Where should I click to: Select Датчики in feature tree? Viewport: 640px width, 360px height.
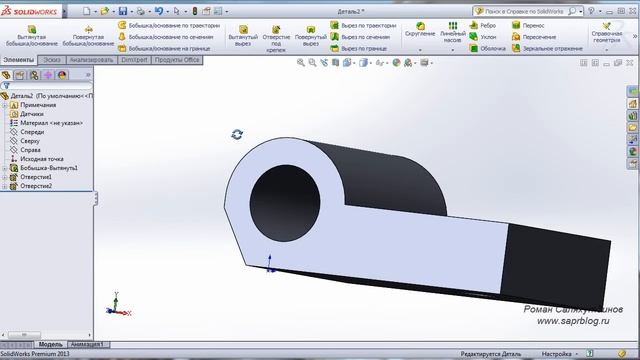pyautogui.click(x=31, y=114)
